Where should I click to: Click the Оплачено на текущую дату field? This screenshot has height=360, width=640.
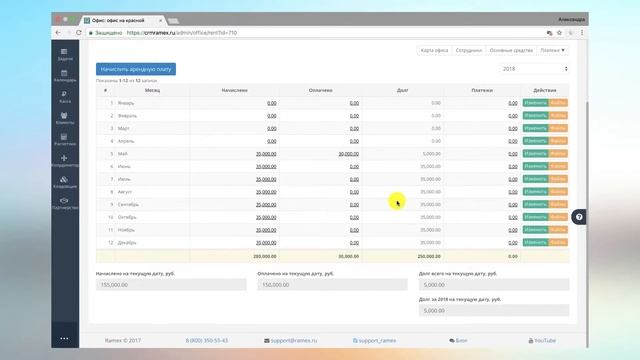332,284
